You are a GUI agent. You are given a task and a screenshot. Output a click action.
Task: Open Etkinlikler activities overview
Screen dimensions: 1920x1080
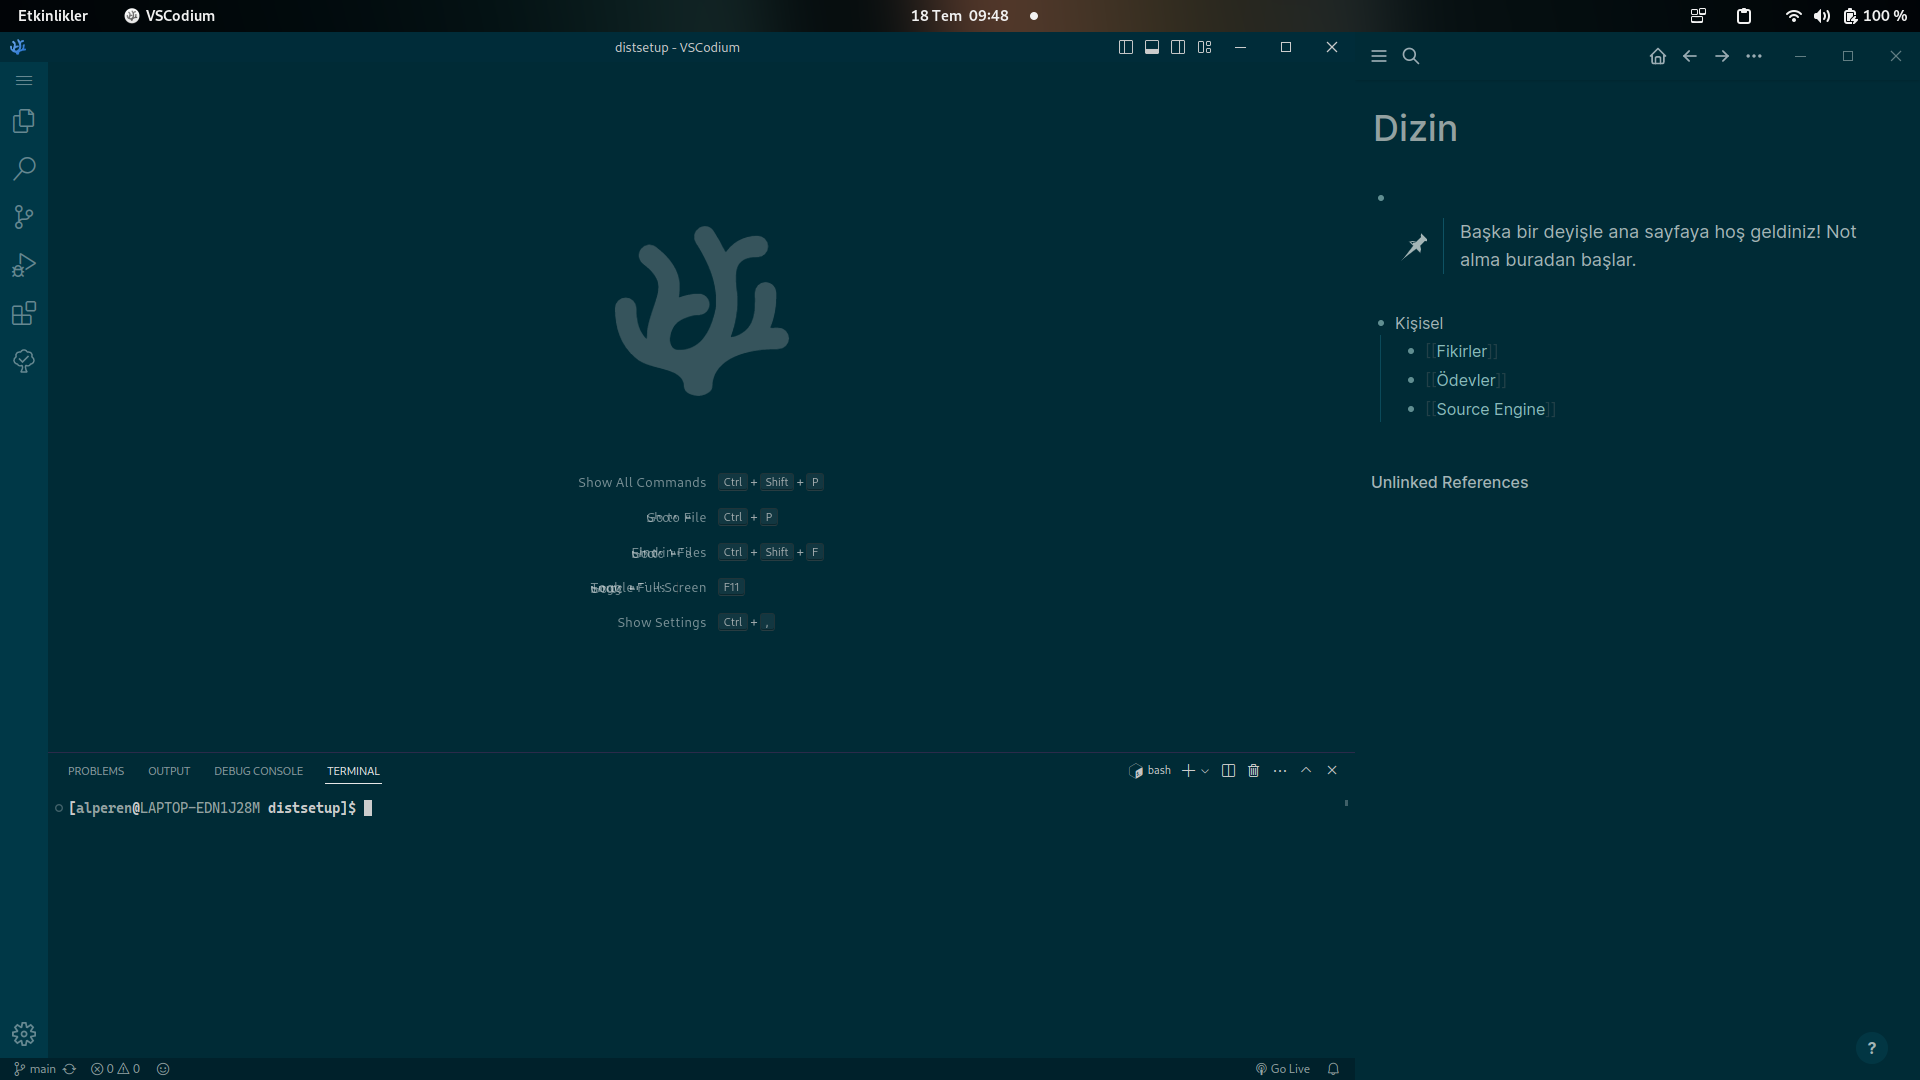pos(53,16)
